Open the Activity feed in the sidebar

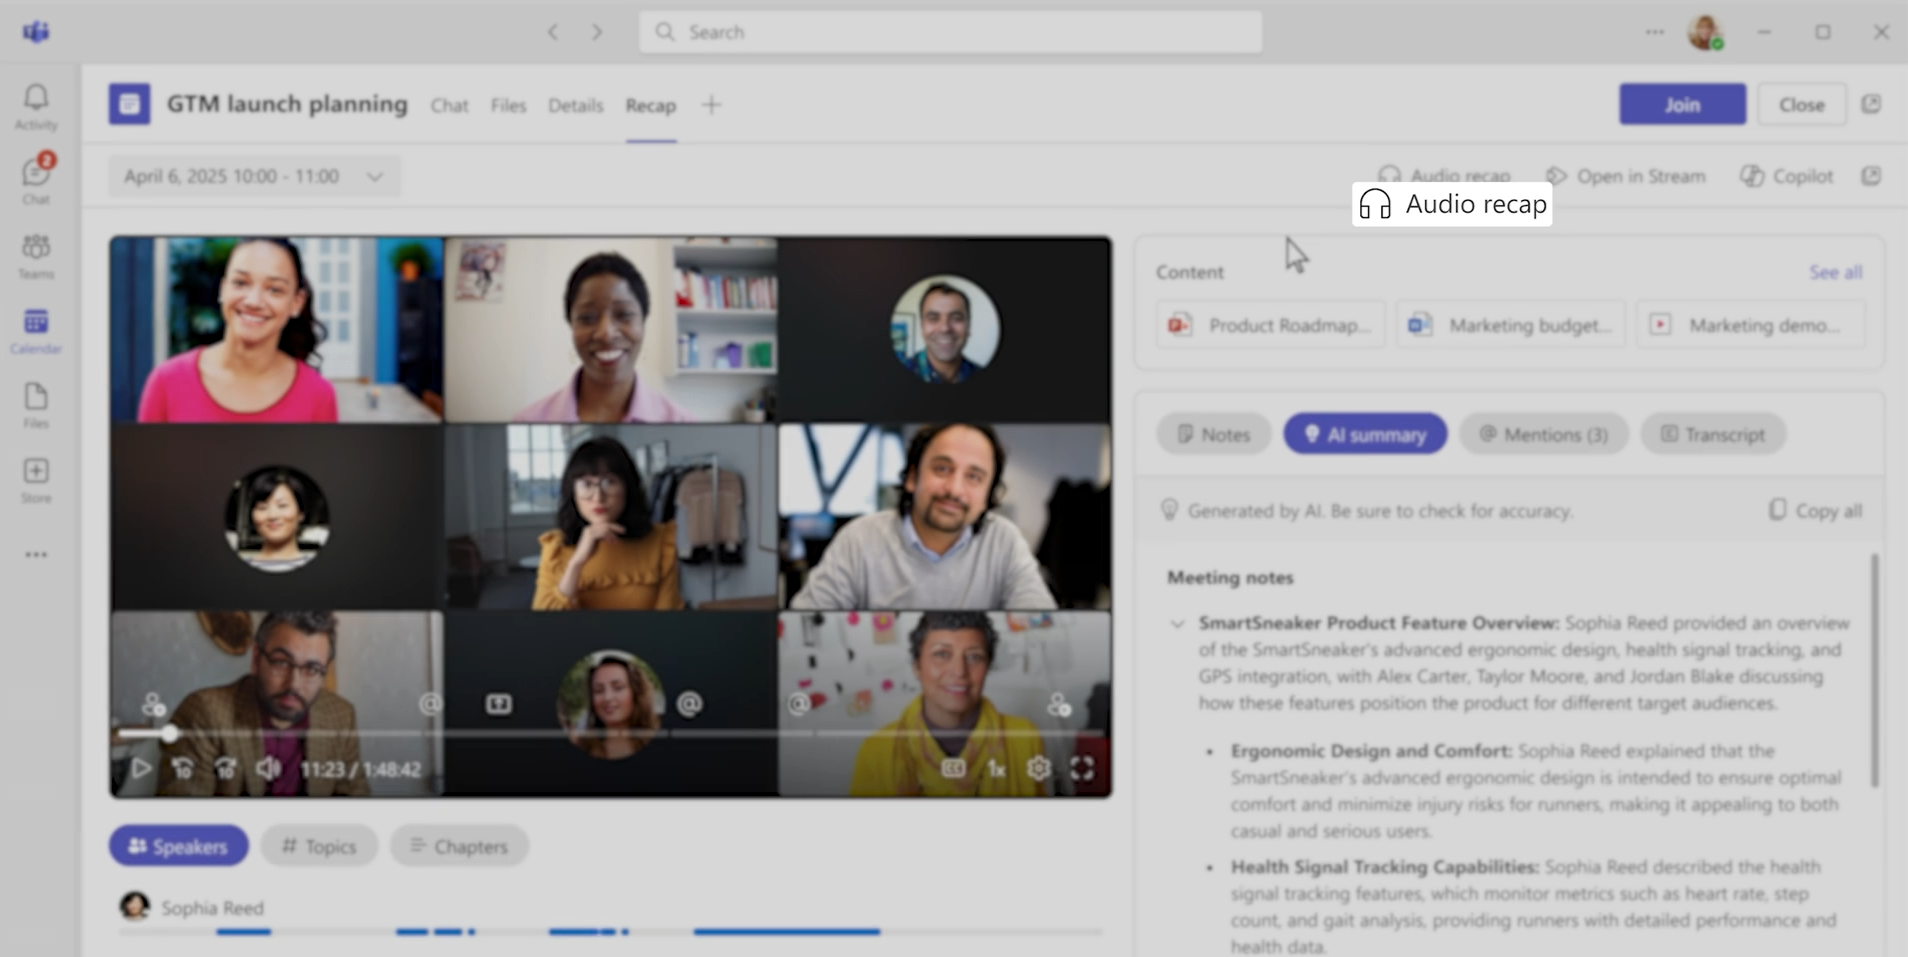(36, 107)
